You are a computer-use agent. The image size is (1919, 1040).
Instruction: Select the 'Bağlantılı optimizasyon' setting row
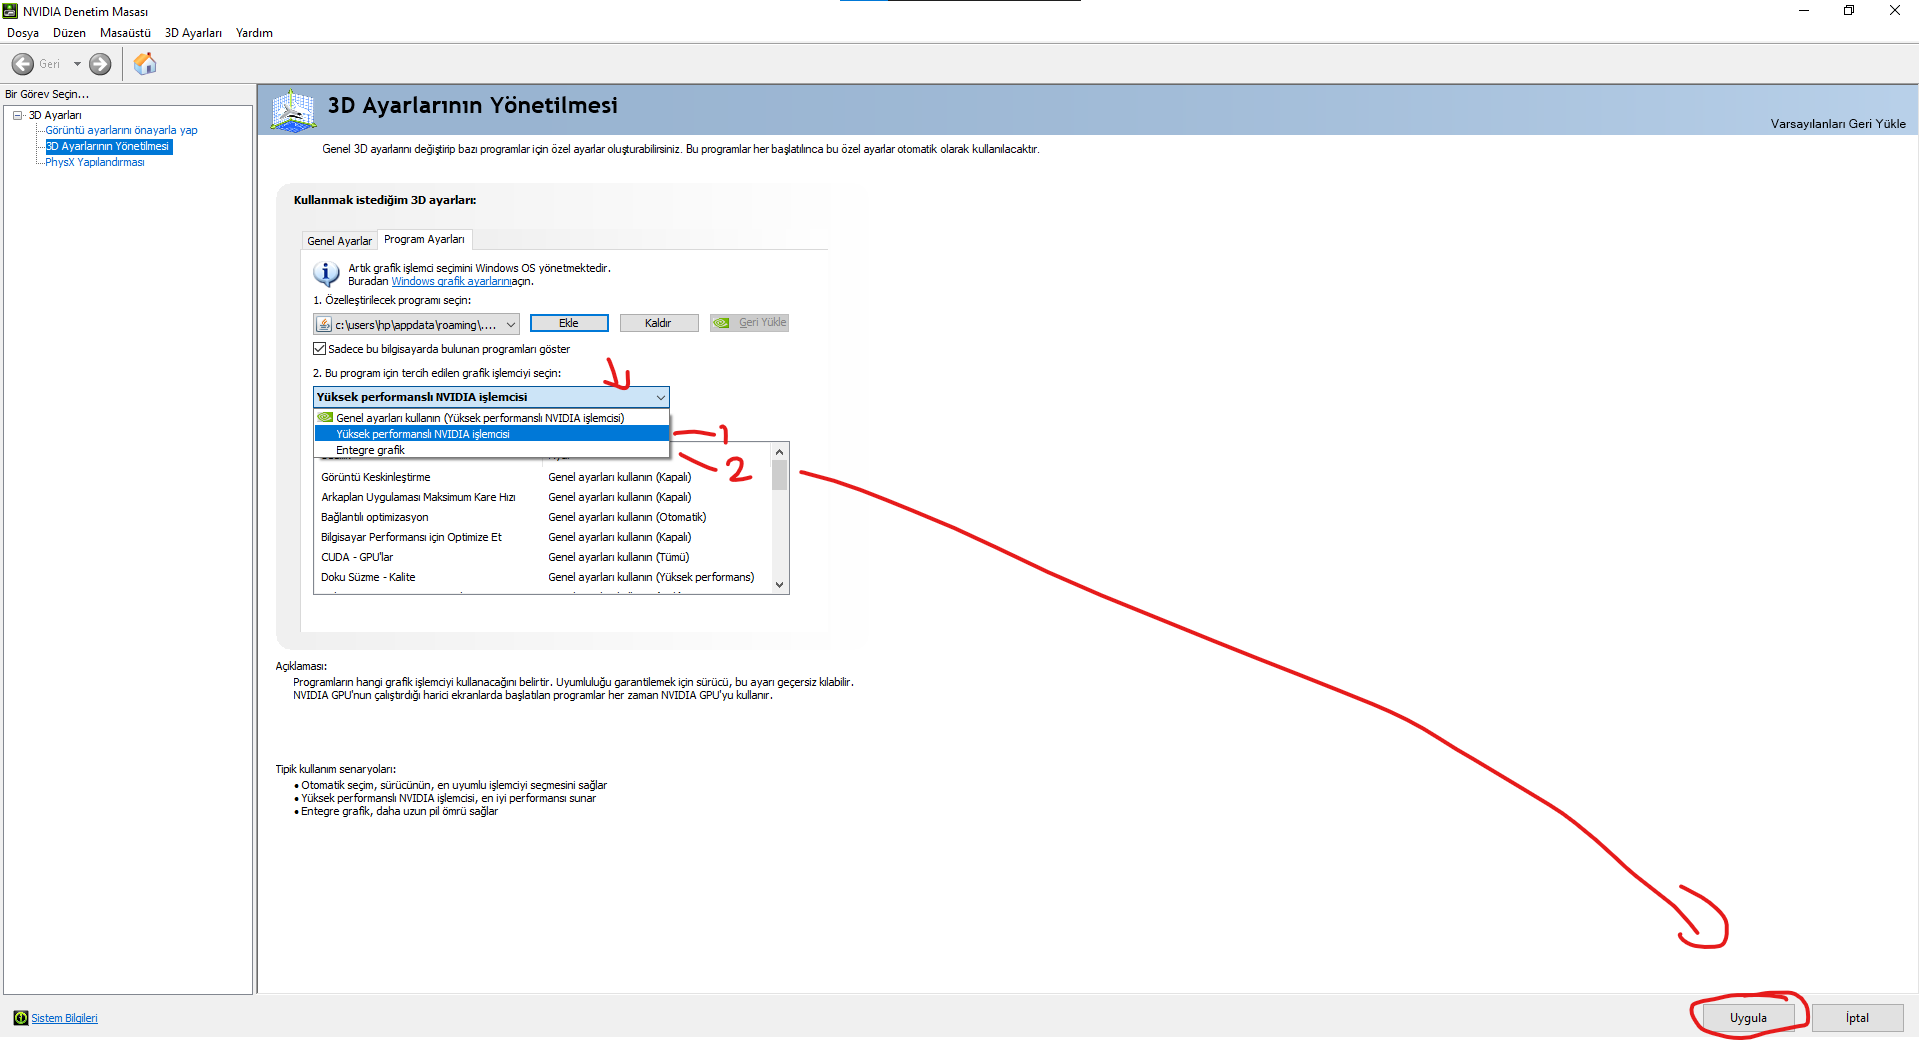(542, 517)
